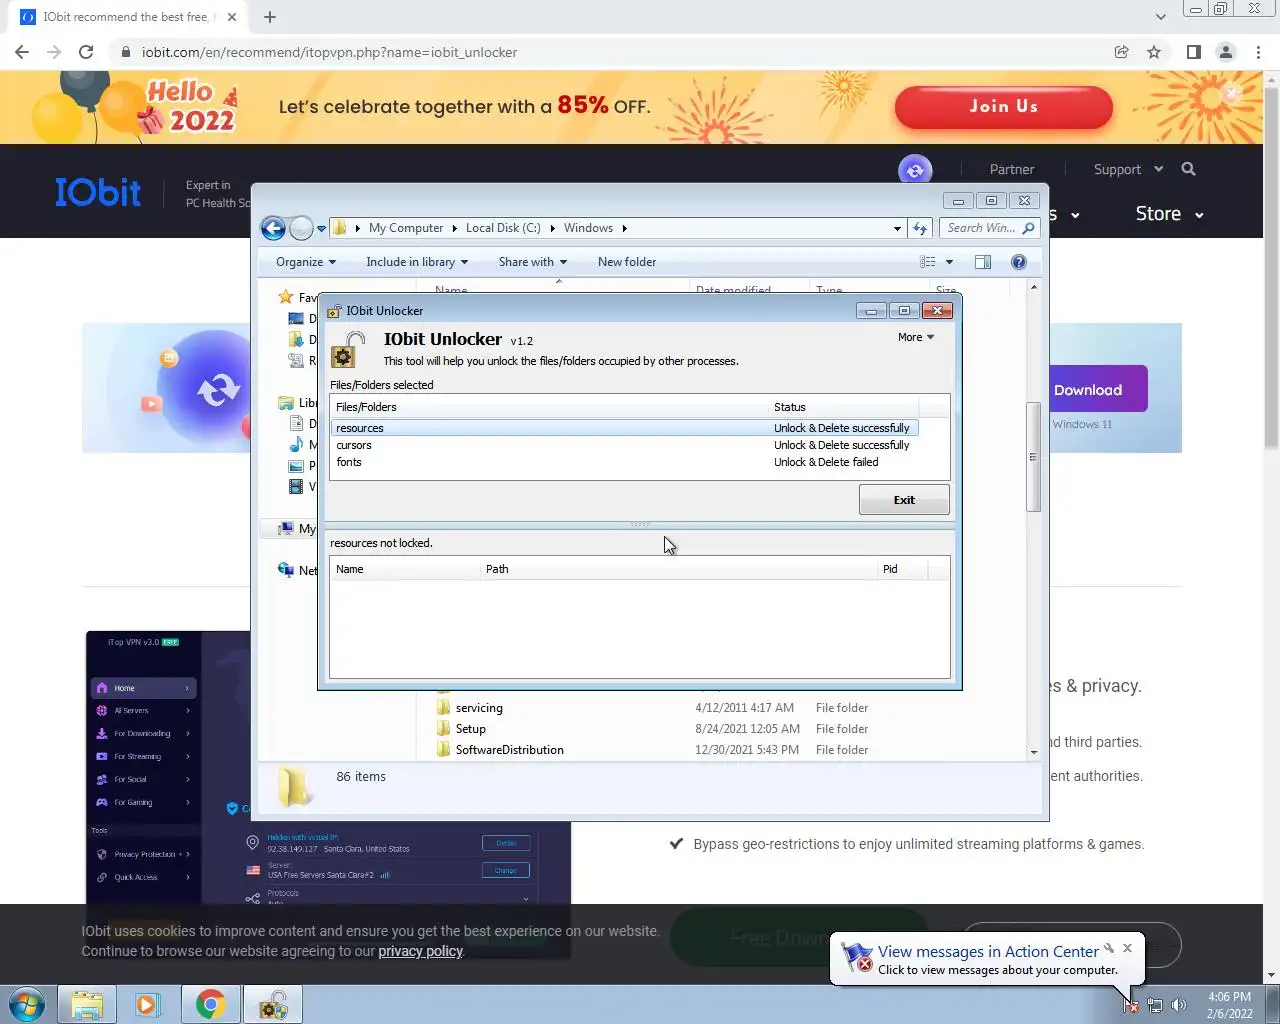Open Explorer help icon
The height and width of the screenshot is (1024, 1280).
point(1019,262)
